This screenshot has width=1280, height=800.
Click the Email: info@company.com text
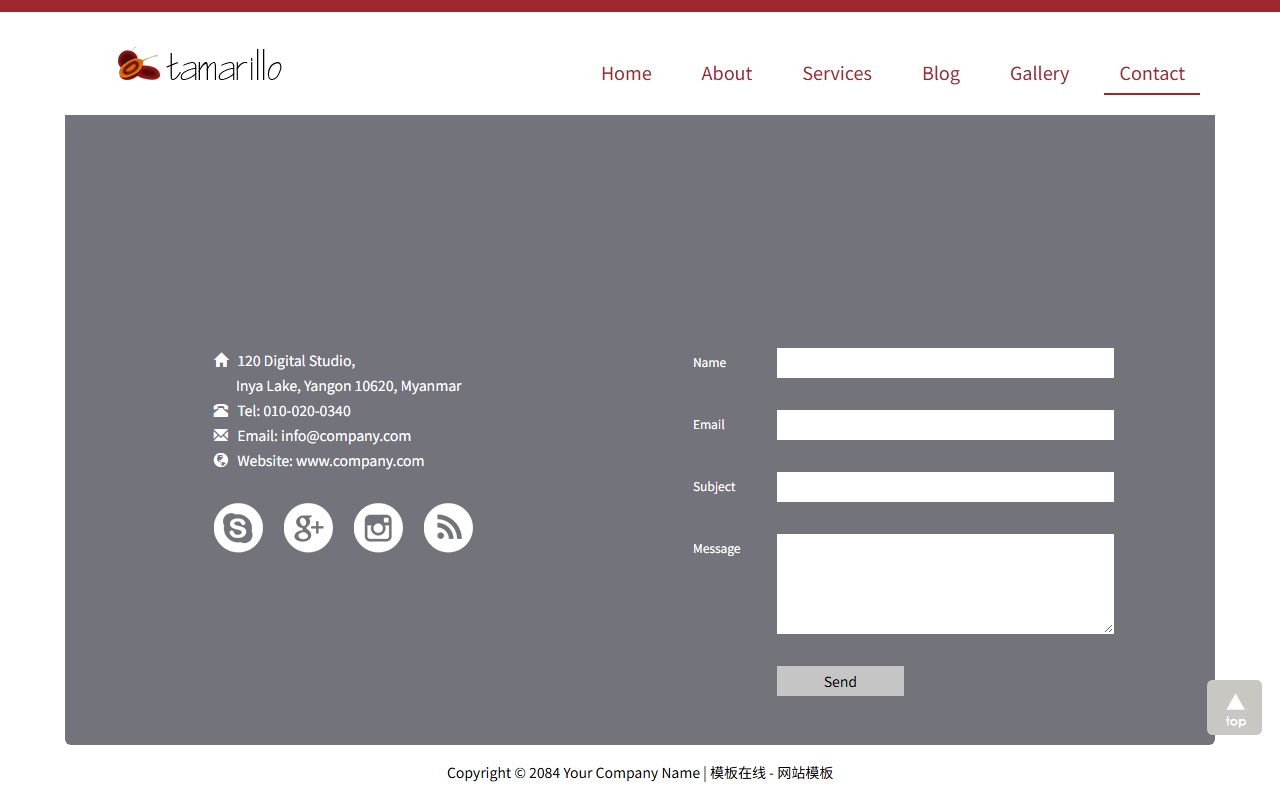324,435
